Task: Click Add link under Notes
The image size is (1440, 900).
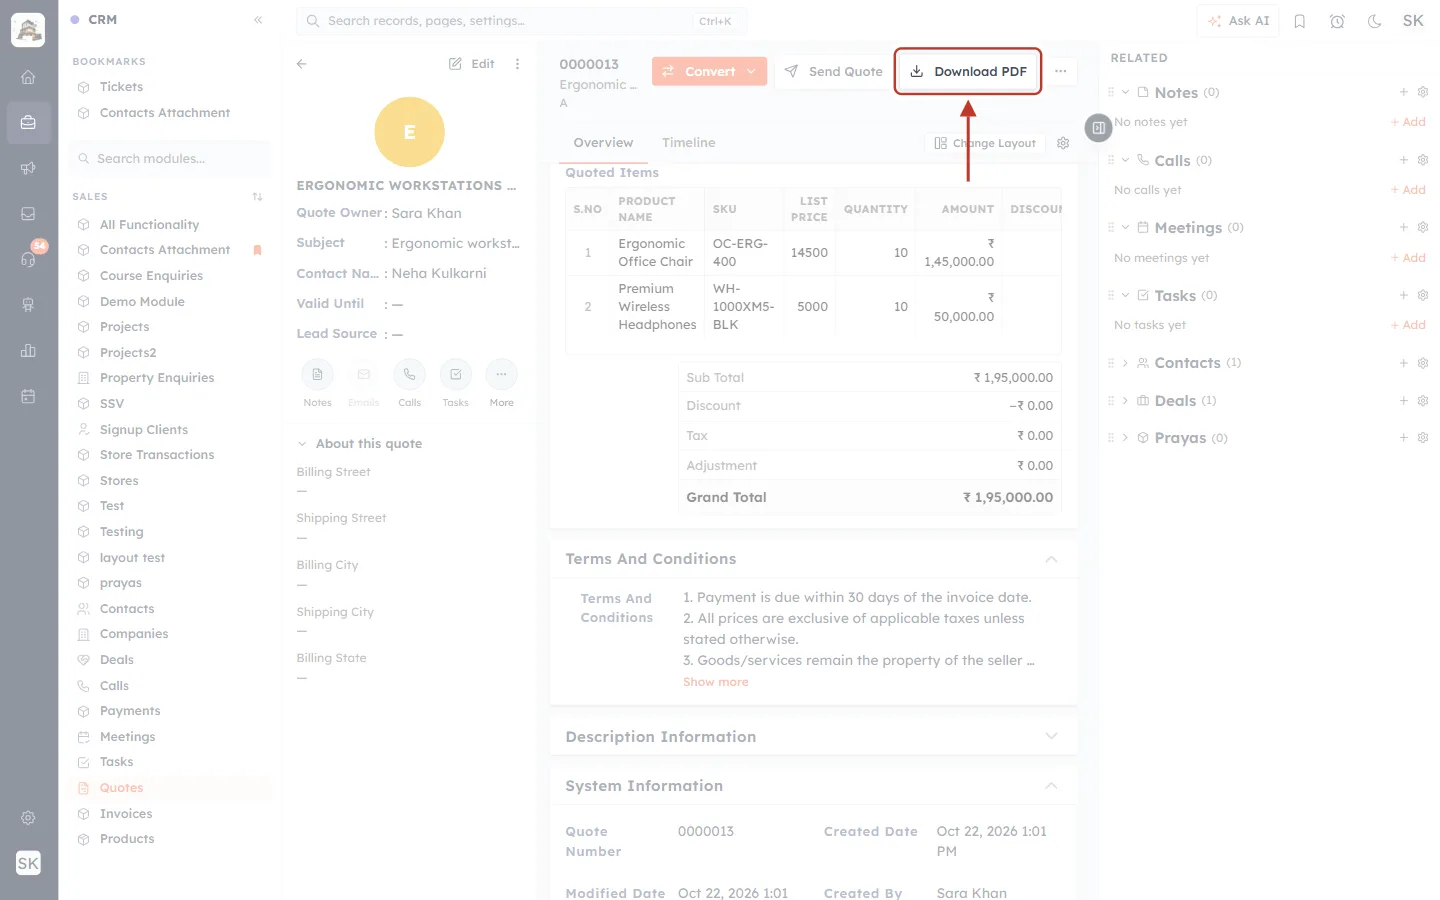Action: click(1408, 122)
